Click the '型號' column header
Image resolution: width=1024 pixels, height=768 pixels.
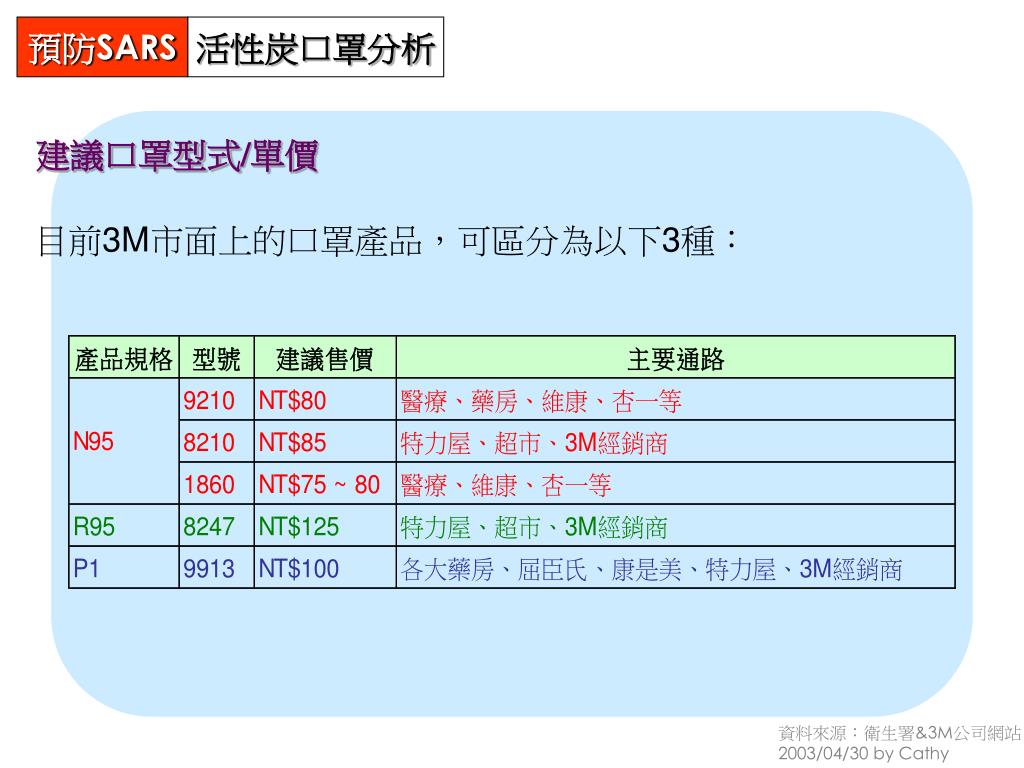coord(217,359)
